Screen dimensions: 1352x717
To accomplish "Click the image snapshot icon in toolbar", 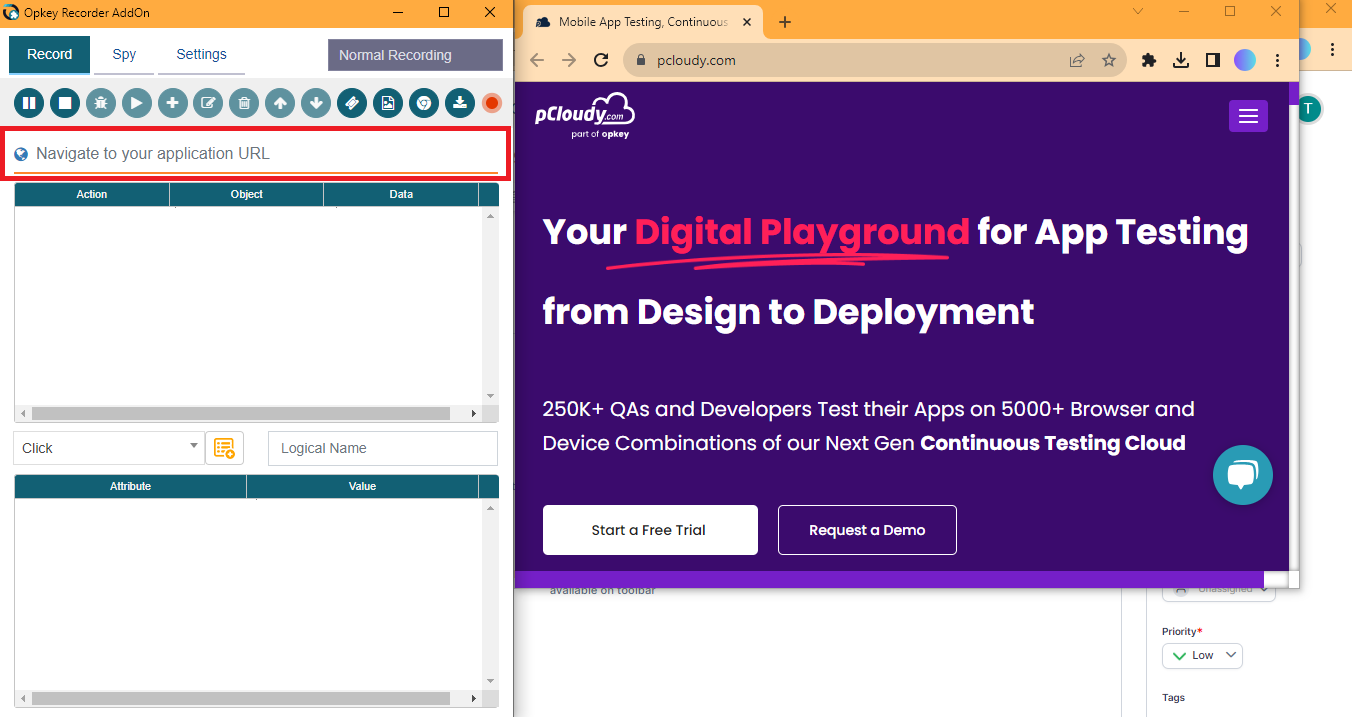I will click(388, 102).
